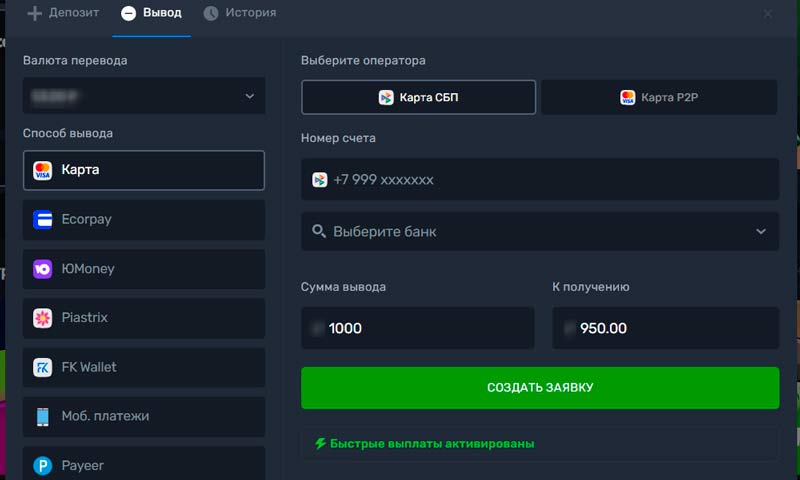Click the search magnifier icon in bank selector
Image resolution: width=800 pixels, height=480 pixels.
tap(319, 231)
